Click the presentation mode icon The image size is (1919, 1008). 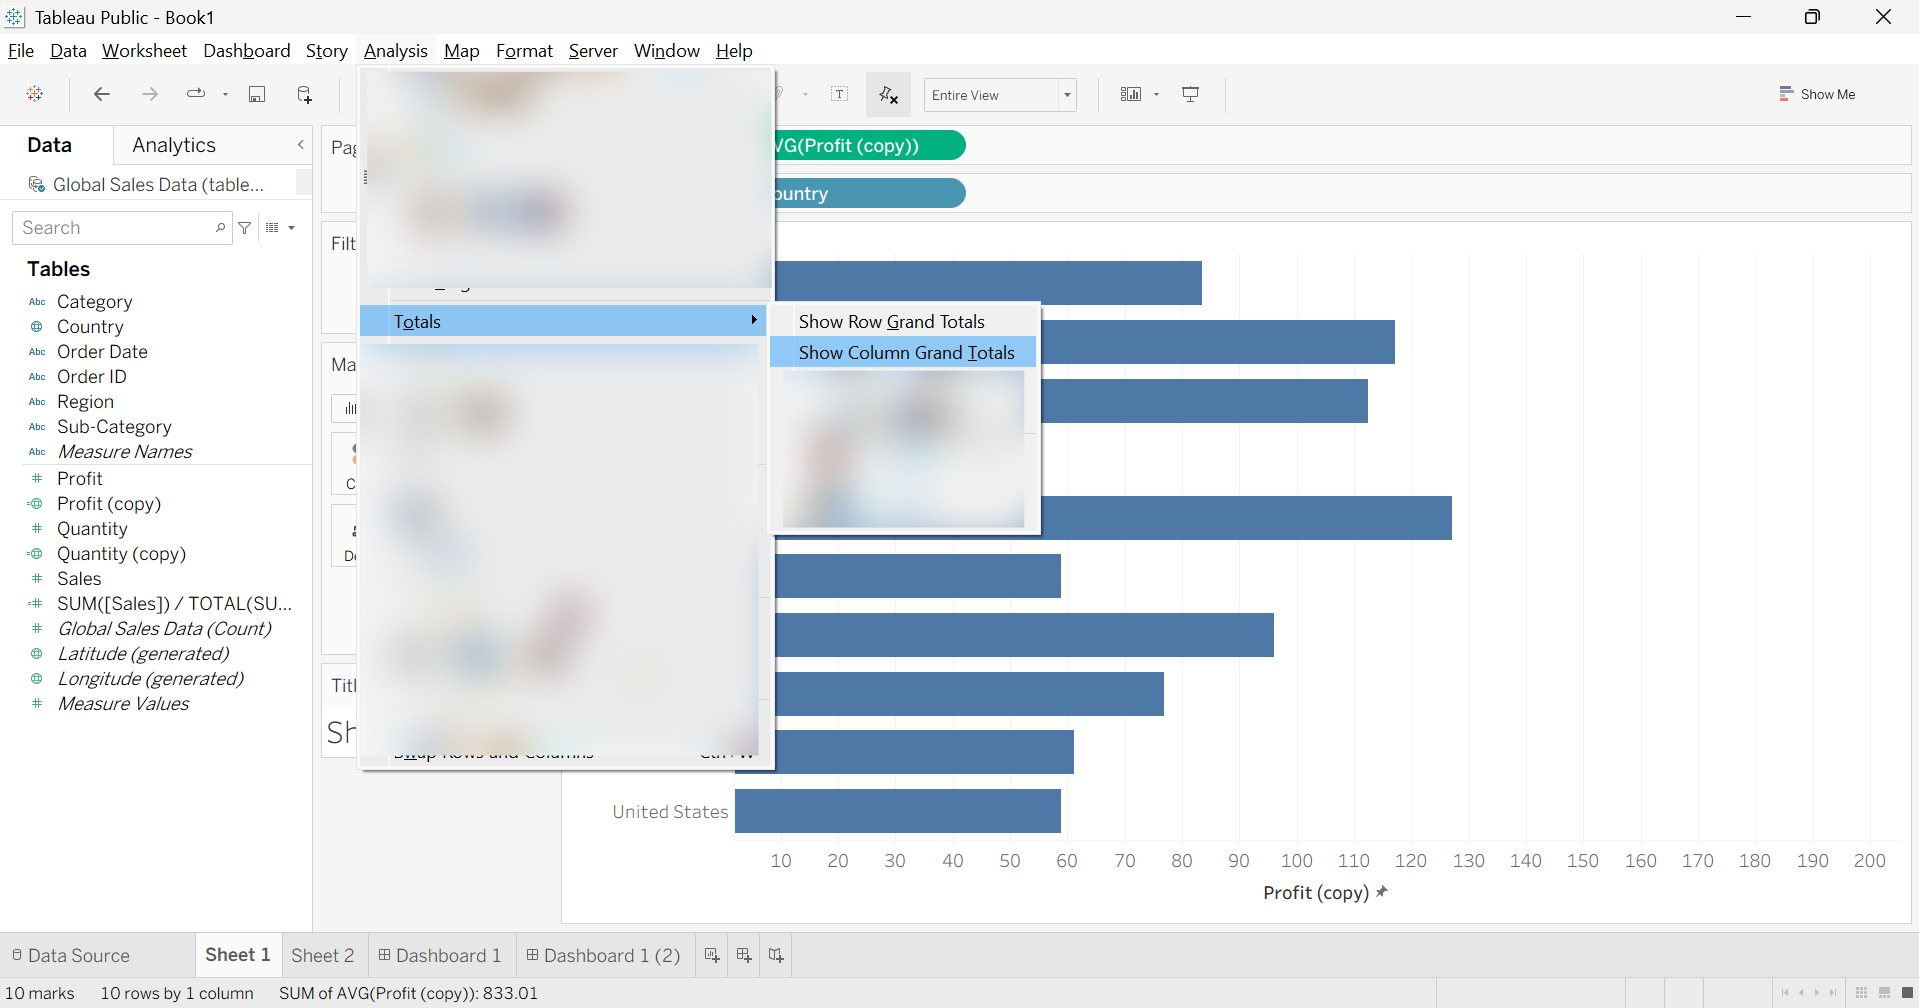click(x=1190, y=94)
